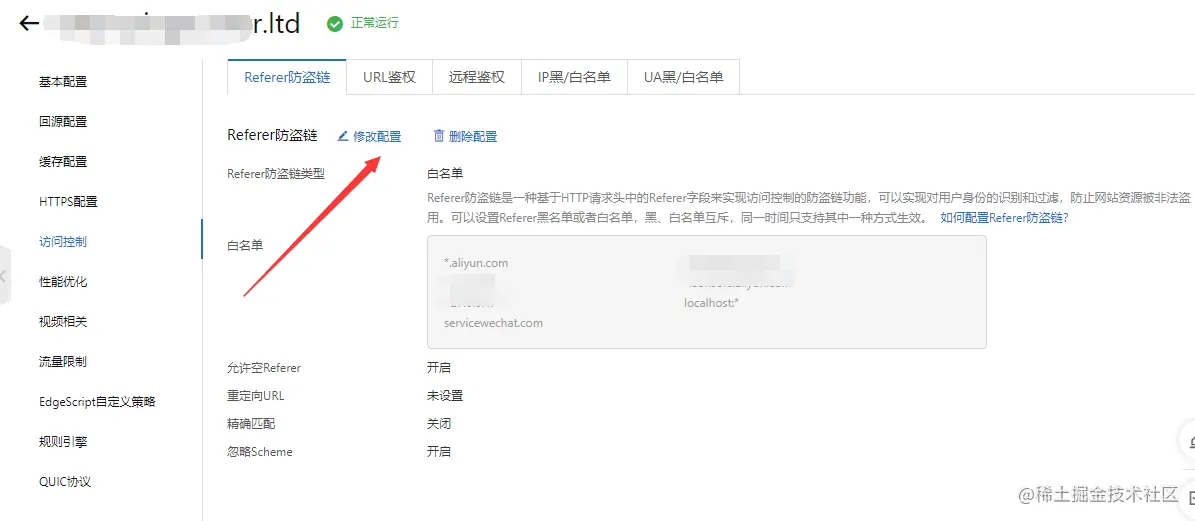Click the 白名单 type value
The height and width of the screenshot is (521, 1195).
(445, 173)
